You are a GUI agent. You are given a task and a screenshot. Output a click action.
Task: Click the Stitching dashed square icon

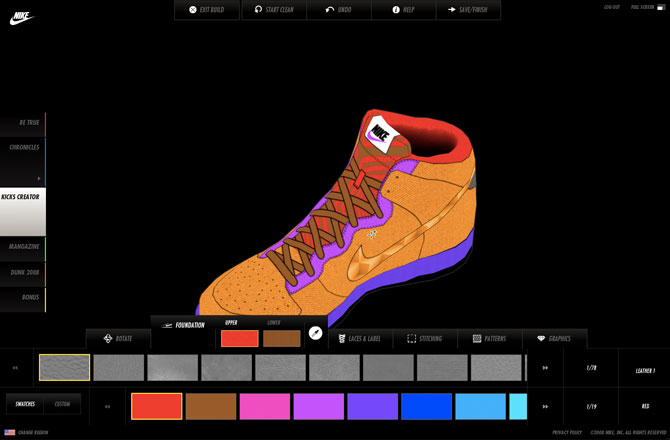pos(411,338)
